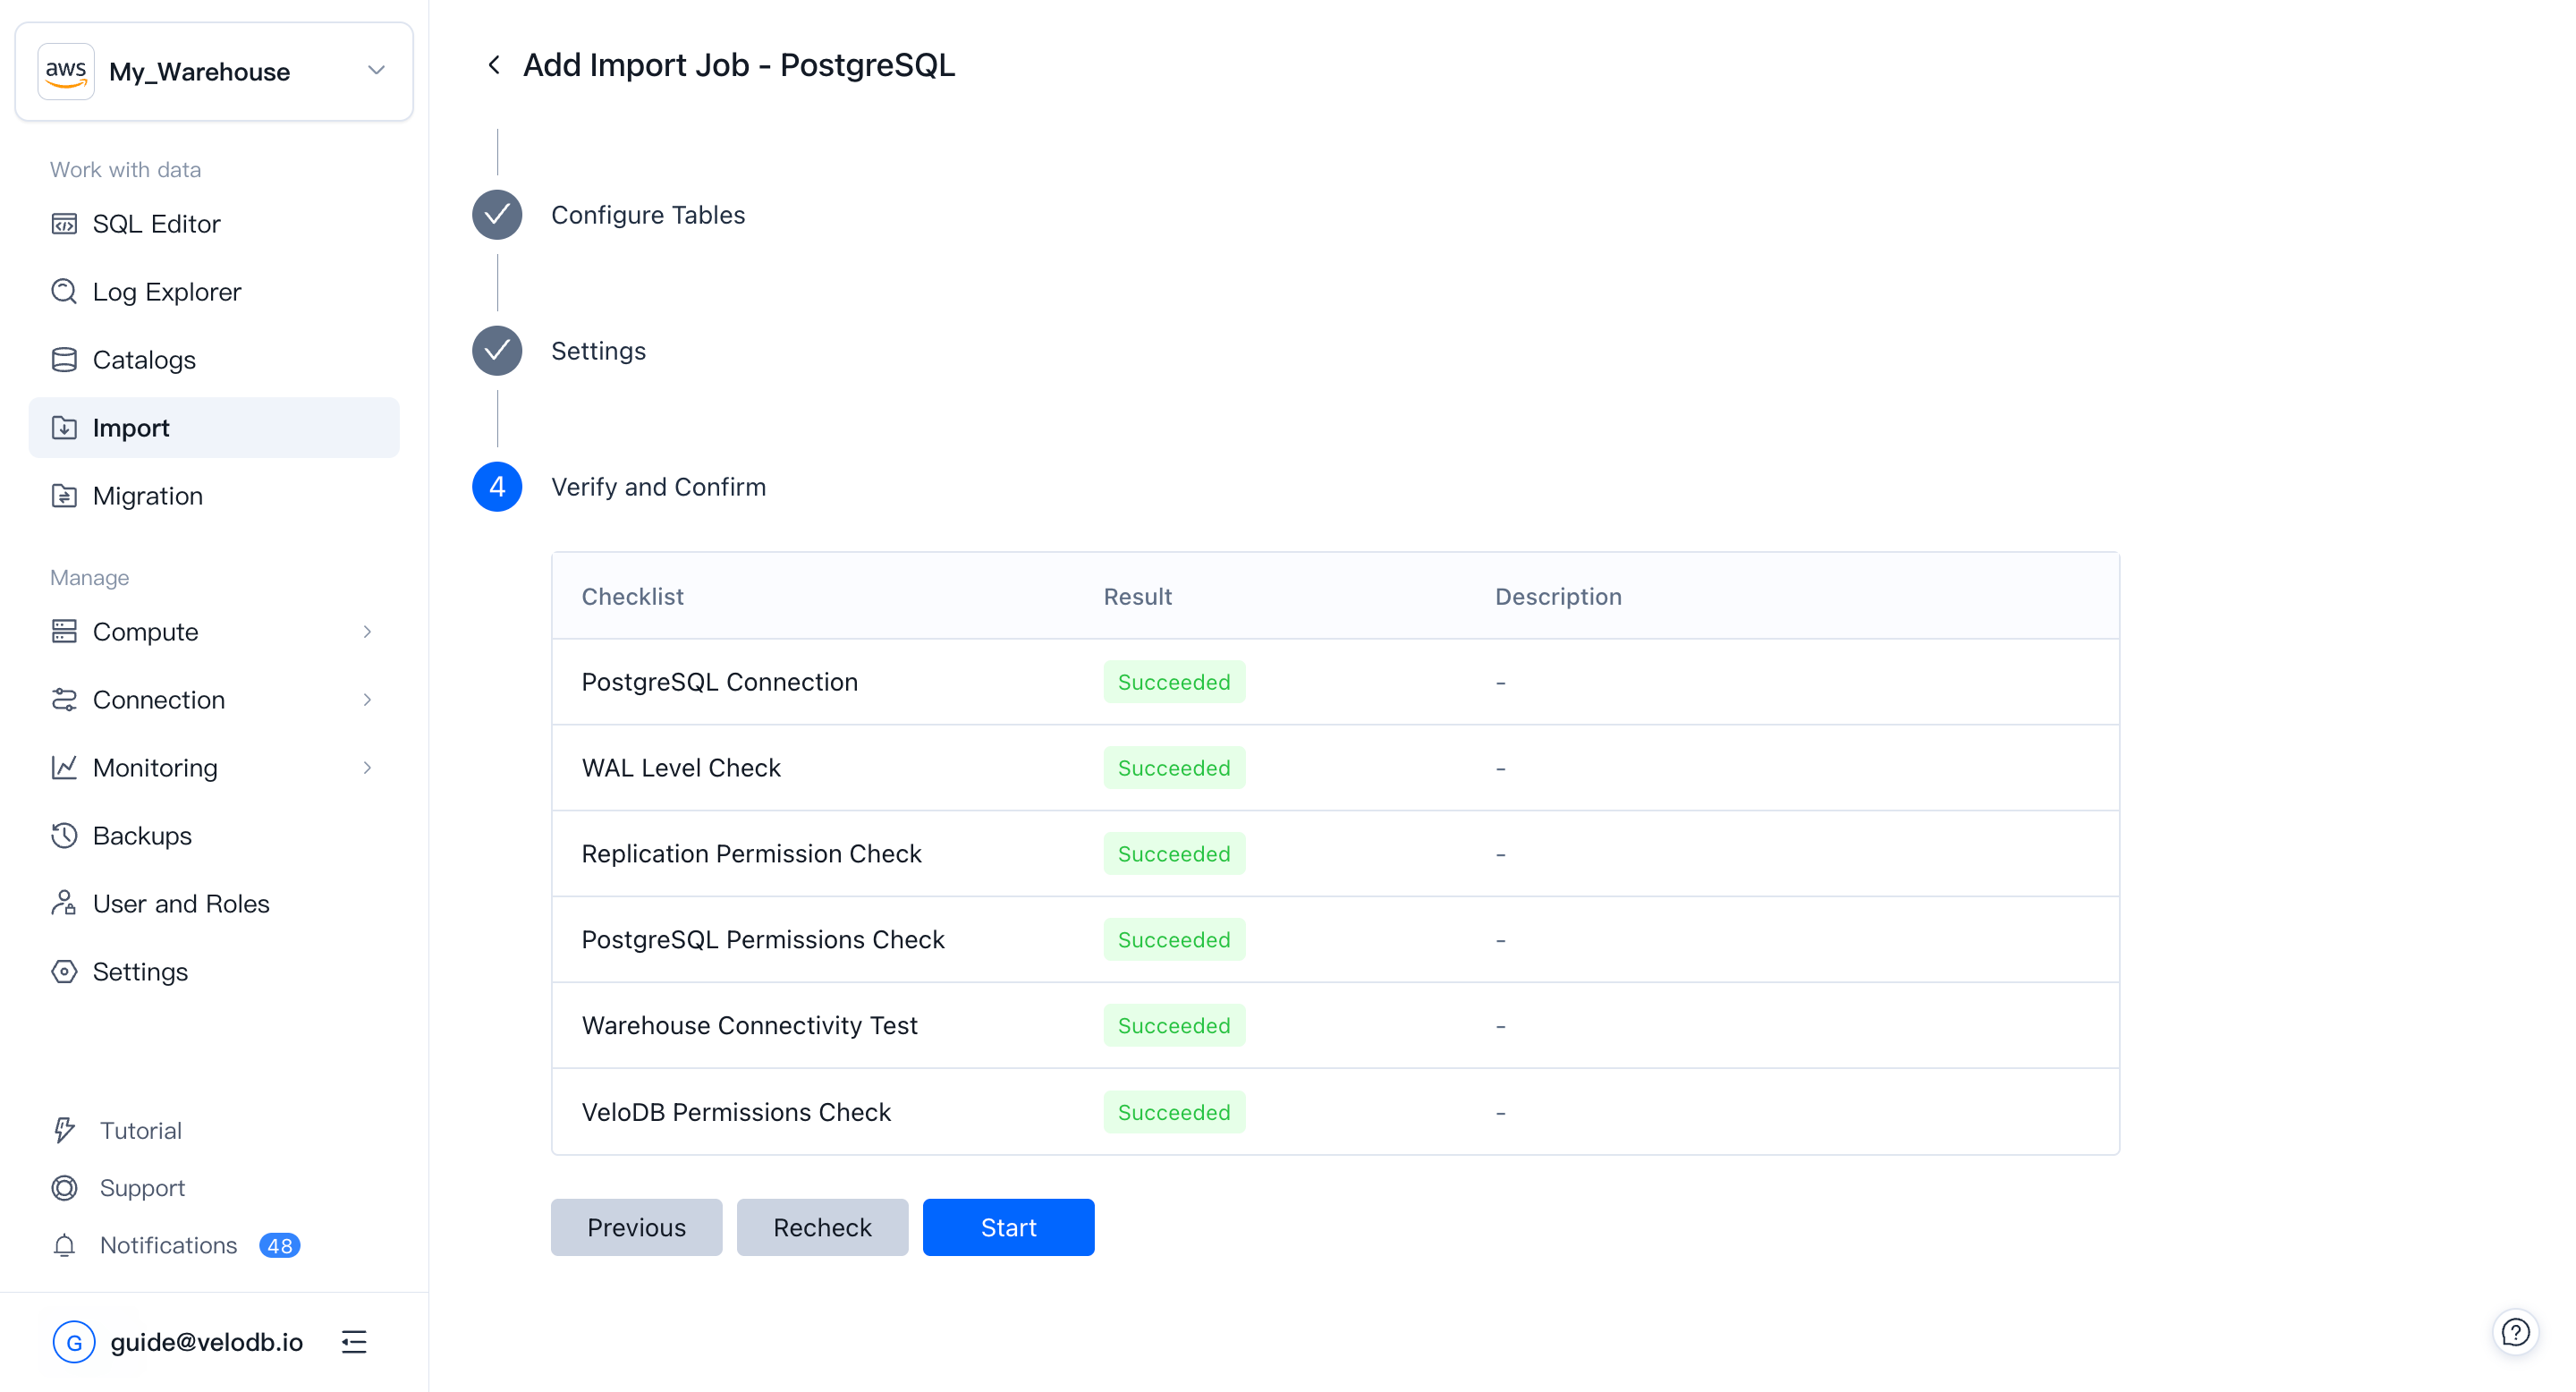
Task: Click the Notifications bell icon
Action: [64, 1245]
